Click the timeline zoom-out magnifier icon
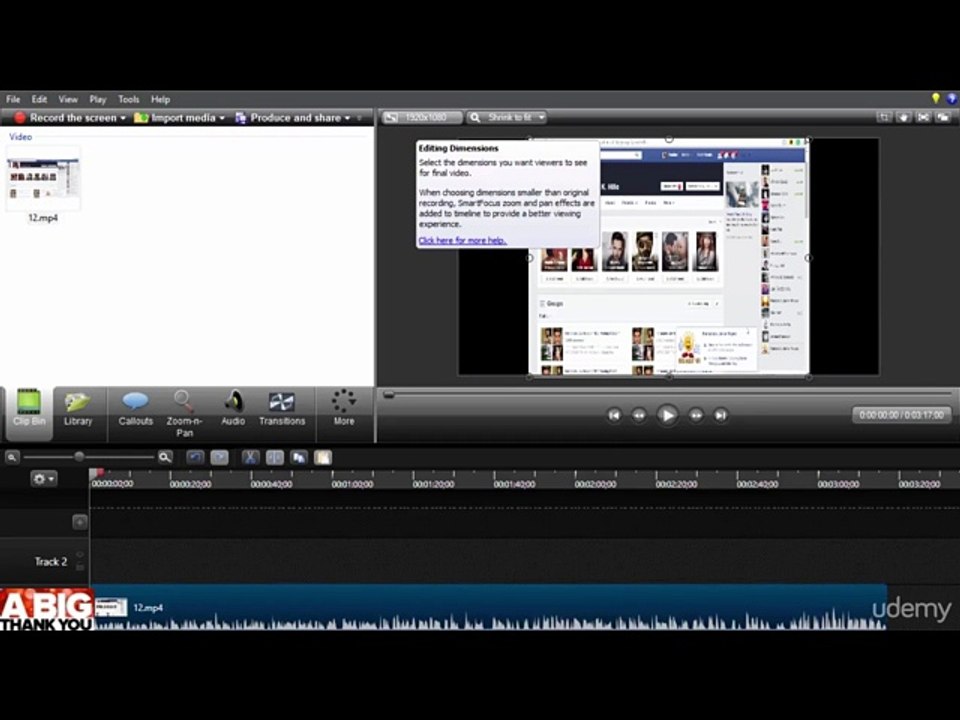The height and width of the screenshot is (720, 960). pyautogui.click(x=12, y=457)
